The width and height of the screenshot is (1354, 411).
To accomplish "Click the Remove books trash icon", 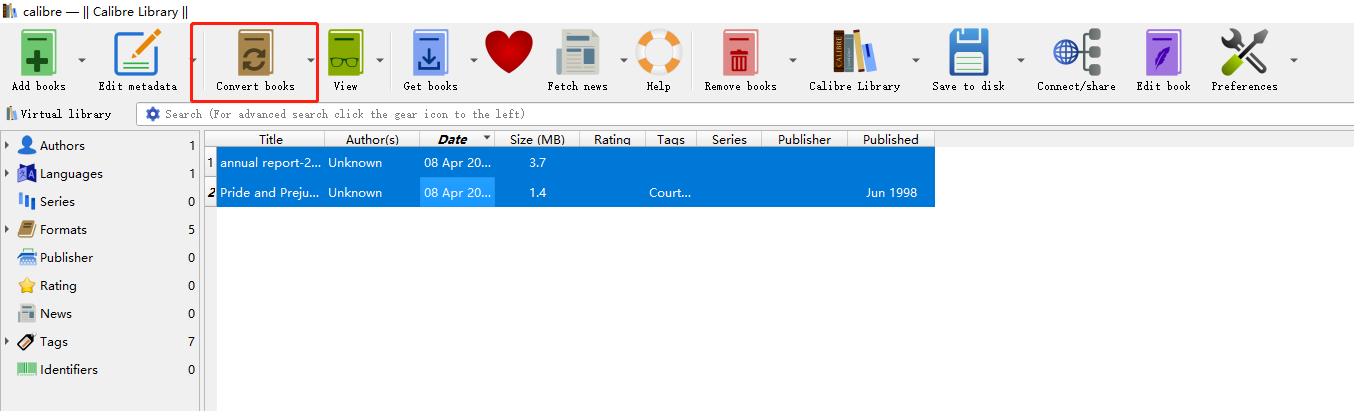I will tap(740, 53).
